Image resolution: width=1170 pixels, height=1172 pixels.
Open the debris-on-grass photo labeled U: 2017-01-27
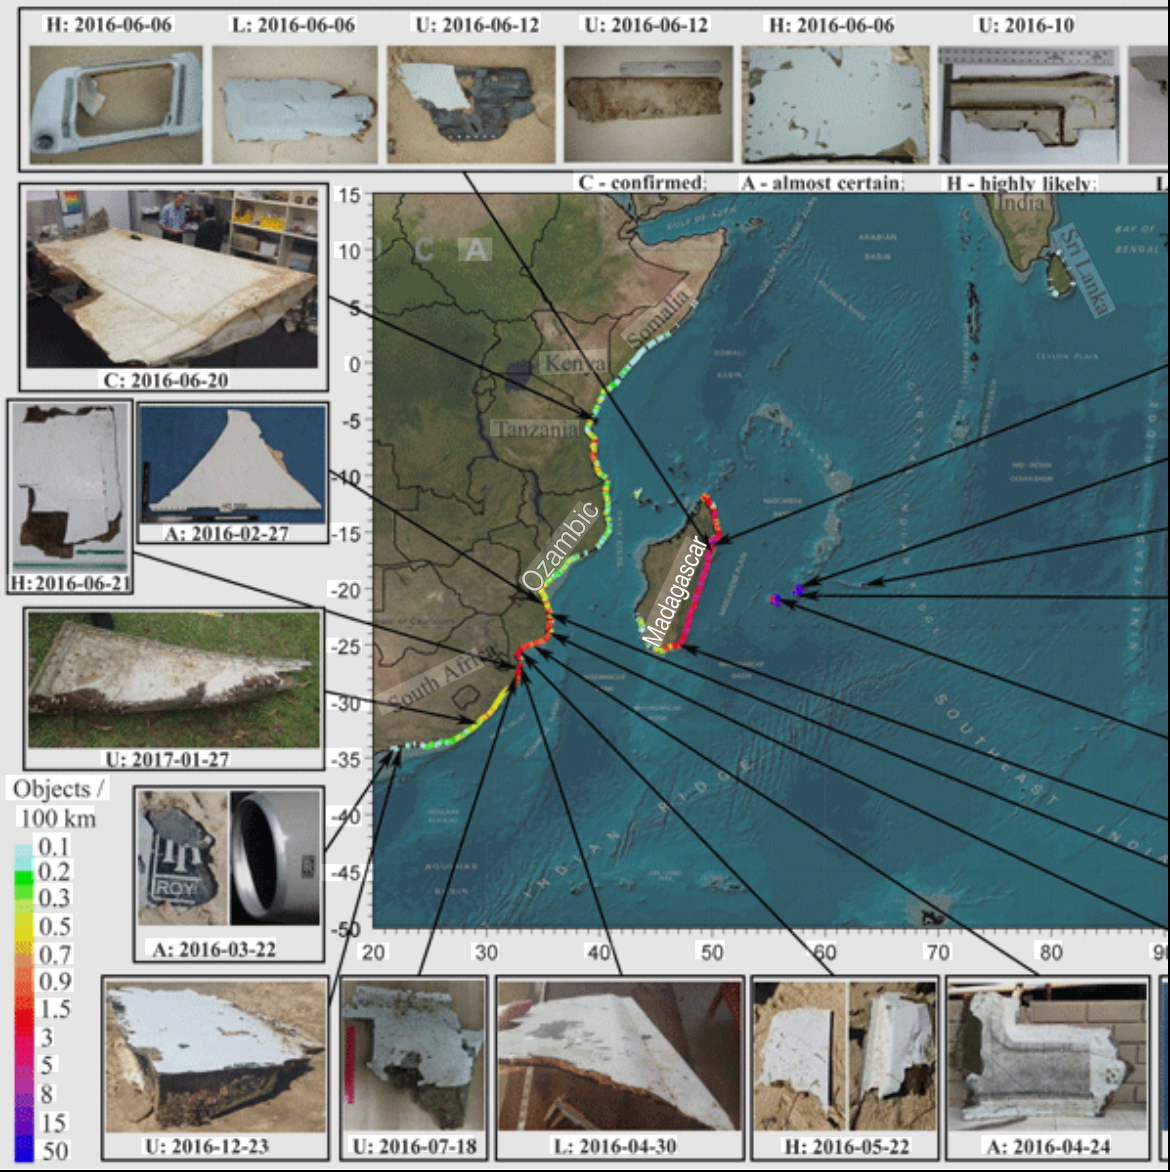pos(174,679)
